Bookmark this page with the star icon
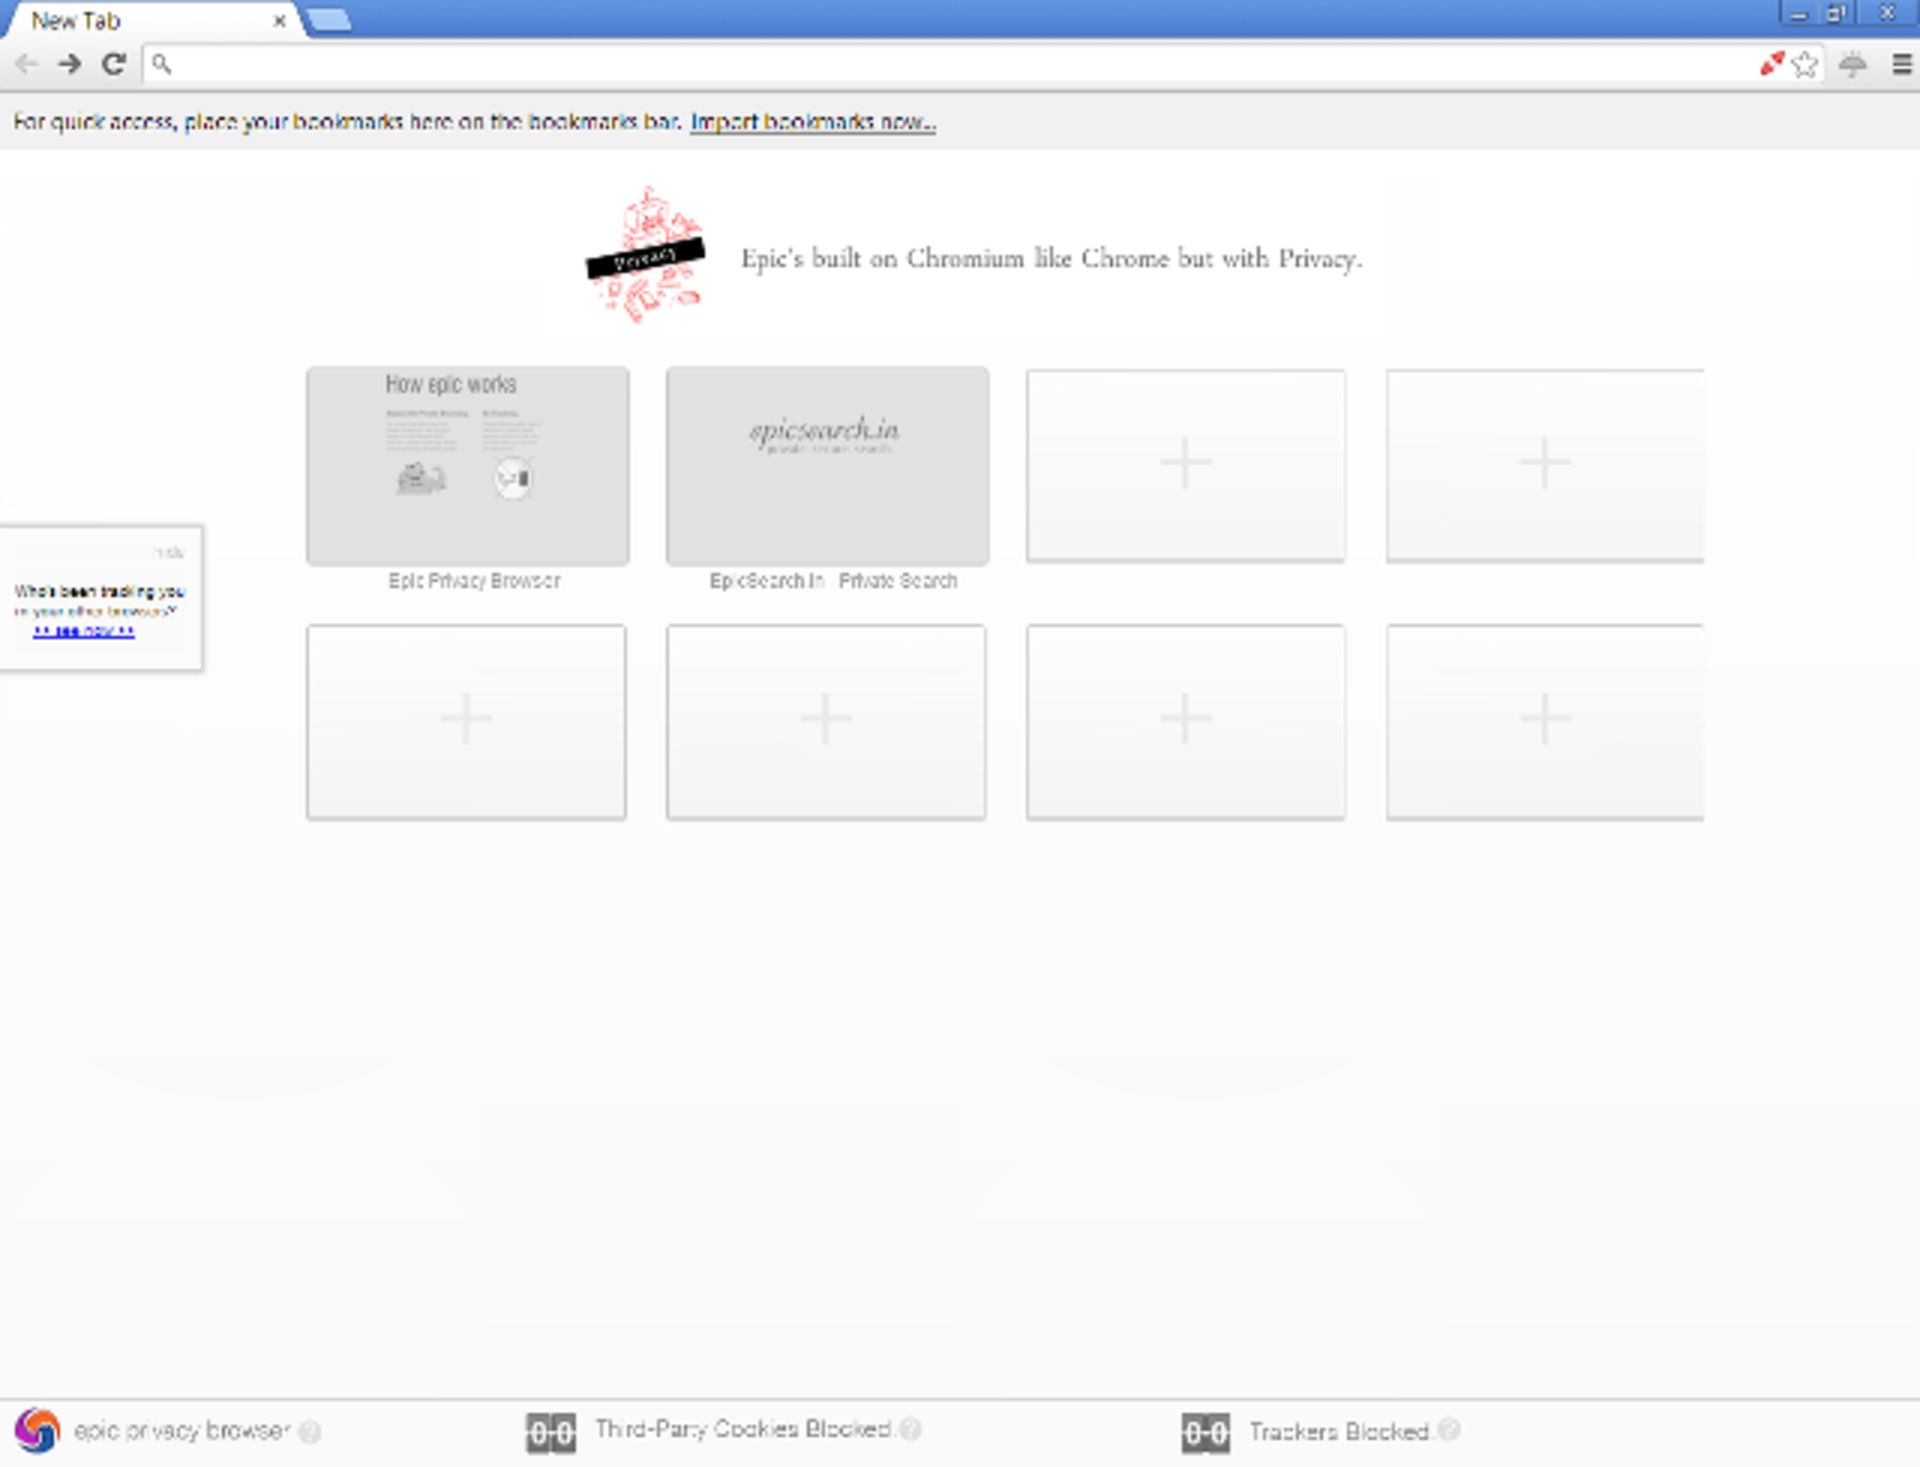Viewport: 1920px width, 1467px height. tap(1805, 64)
